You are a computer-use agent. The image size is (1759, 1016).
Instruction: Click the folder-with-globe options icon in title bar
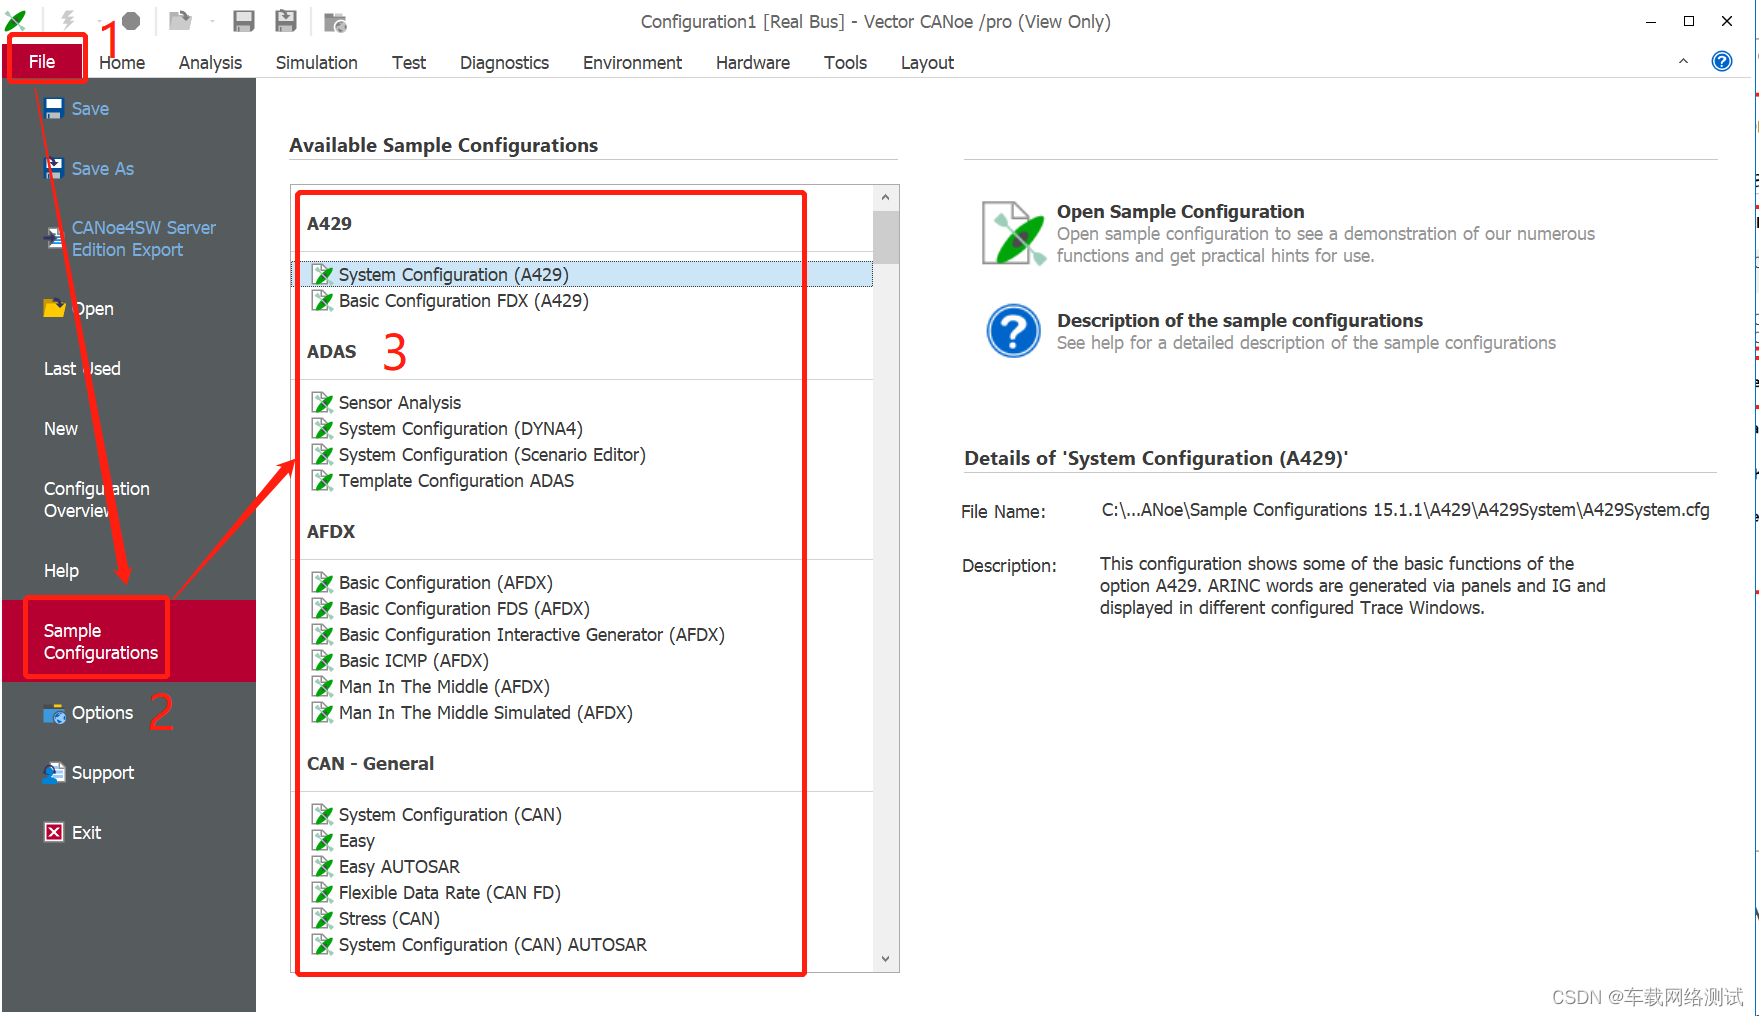coord(336,22)
